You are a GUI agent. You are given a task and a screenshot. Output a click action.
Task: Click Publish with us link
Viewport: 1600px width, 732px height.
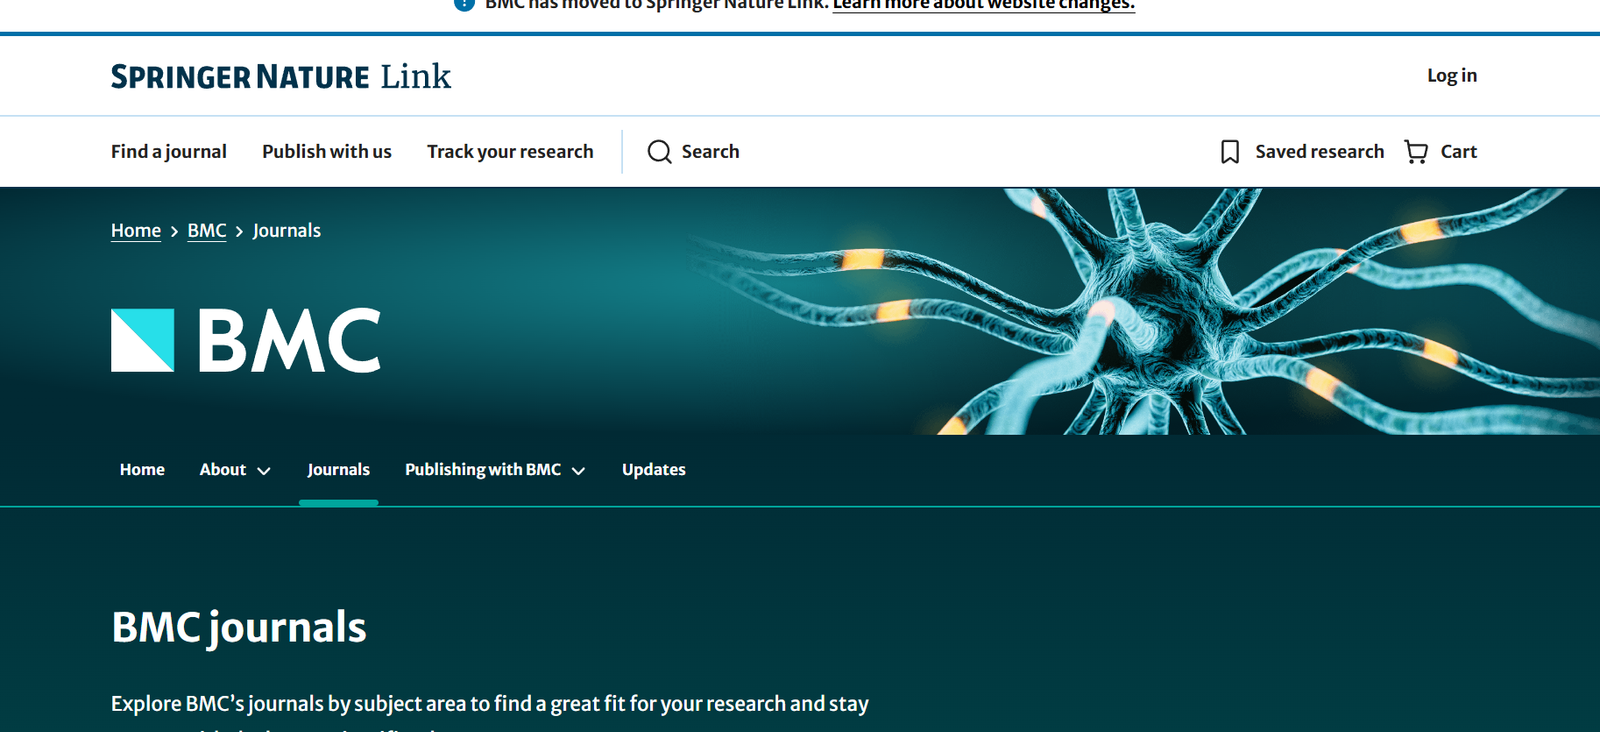(x=326, y=151)
